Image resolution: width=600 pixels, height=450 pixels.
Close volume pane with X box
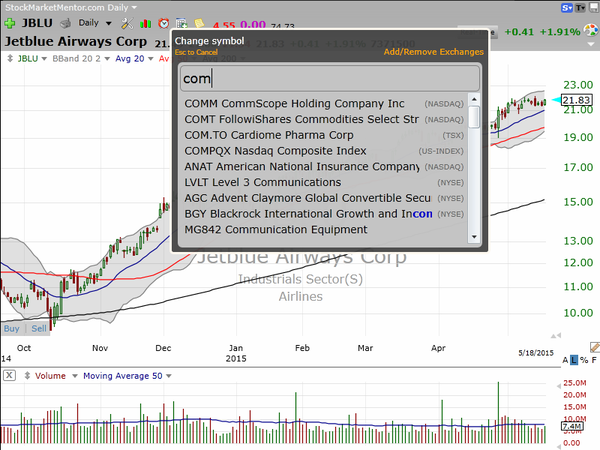pyautogui.click(x=9, y=375)
